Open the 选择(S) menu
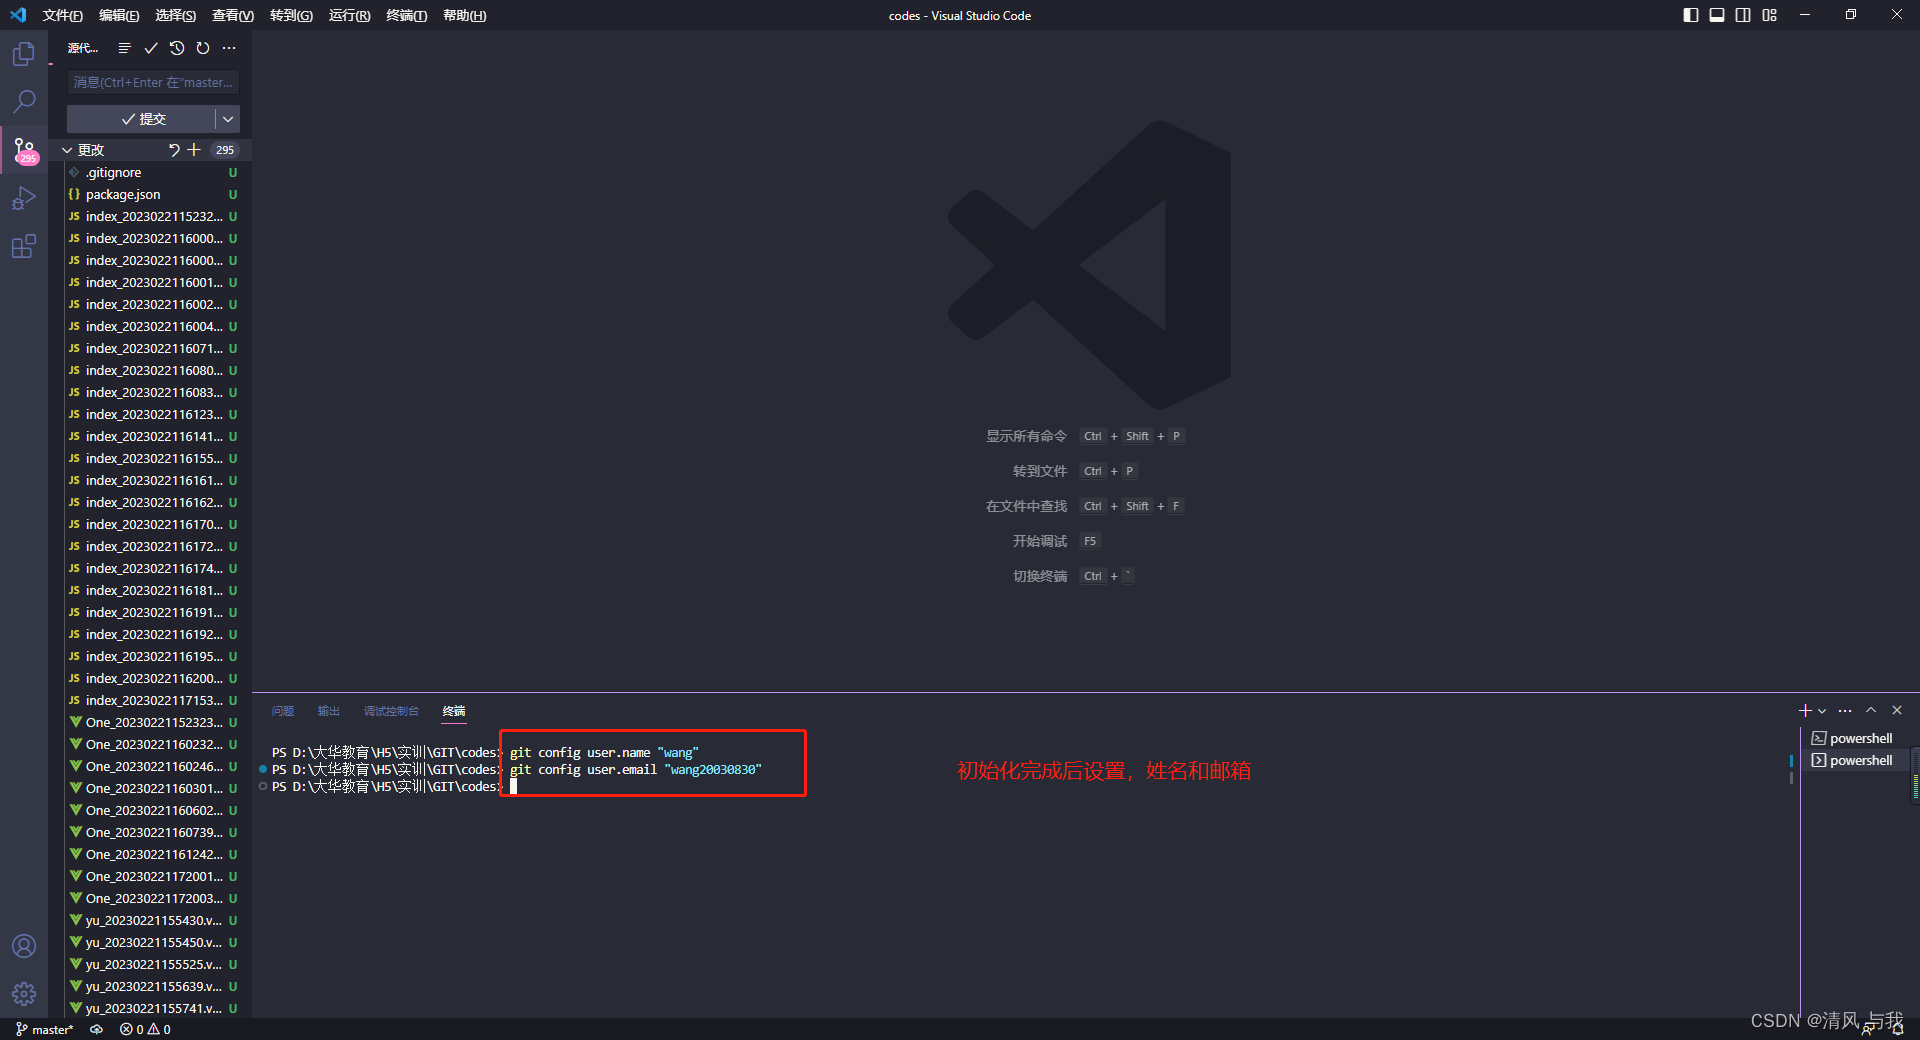Image resolution: width=1920 pixels, height=1040 pixels. point(175,15)
